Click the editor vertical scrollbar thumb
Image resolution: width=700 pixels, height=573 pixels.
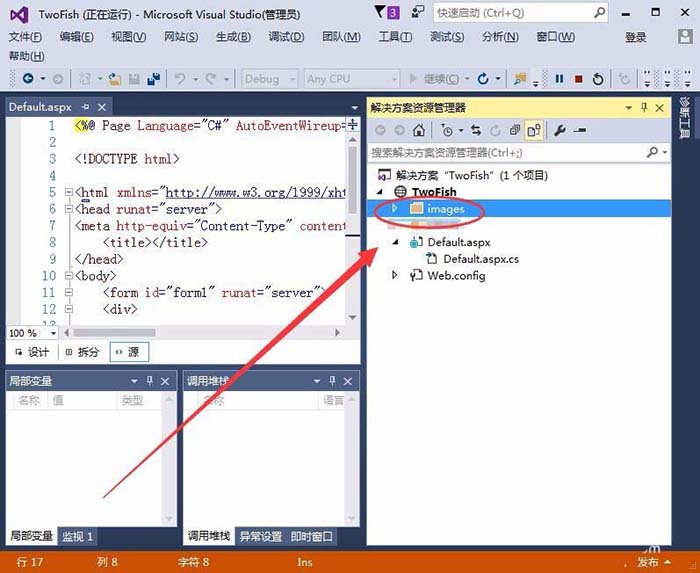click(353, 179)
